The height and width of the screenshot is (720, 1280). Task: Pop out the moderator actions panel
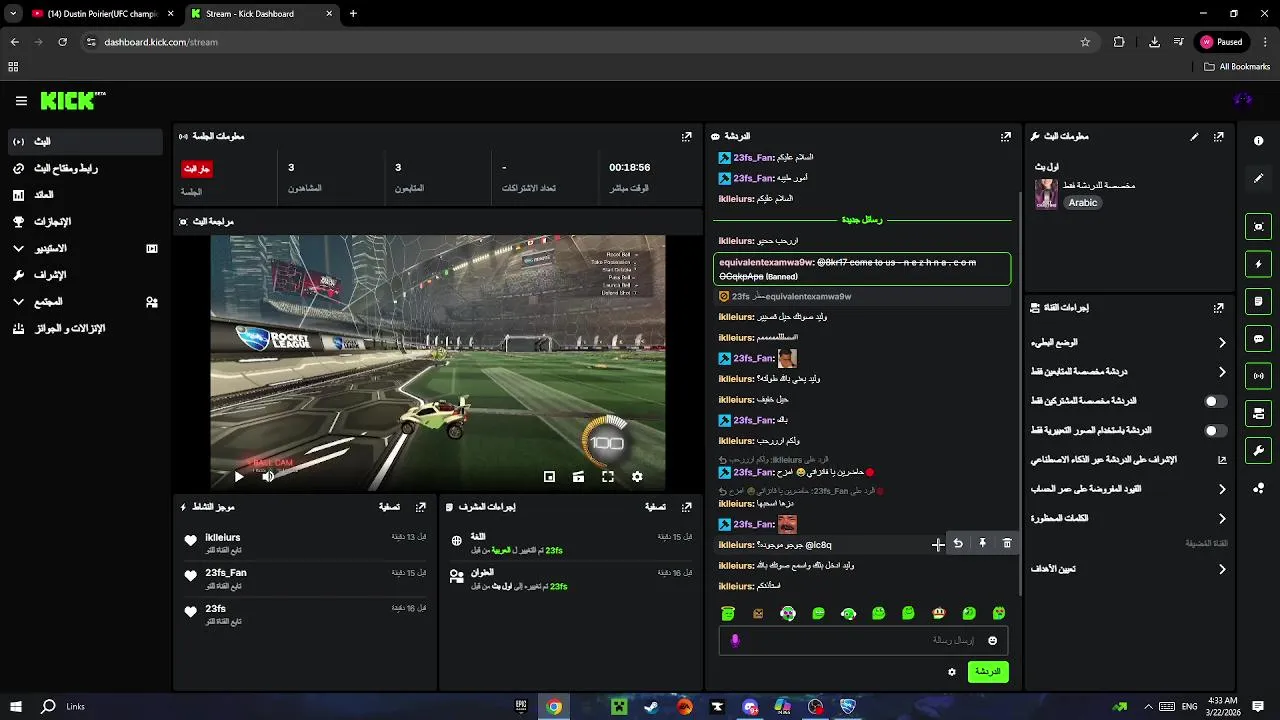pyautogui.click(x=686, y=508)
